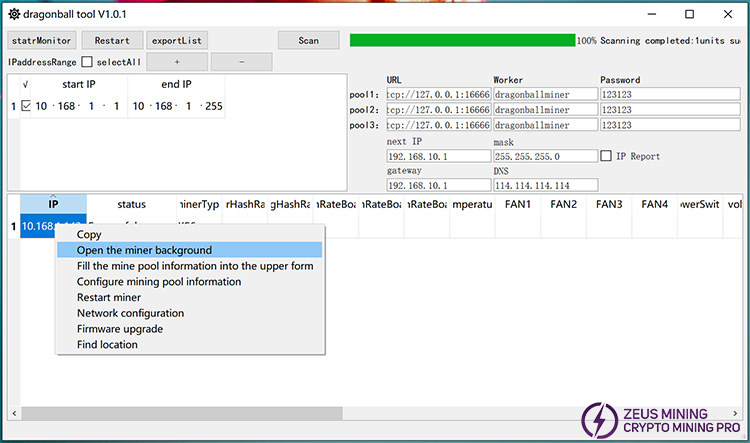Toggle the selectAll checkbox
The width and height of the screenshot is (750, 443).
coord(86,62)
